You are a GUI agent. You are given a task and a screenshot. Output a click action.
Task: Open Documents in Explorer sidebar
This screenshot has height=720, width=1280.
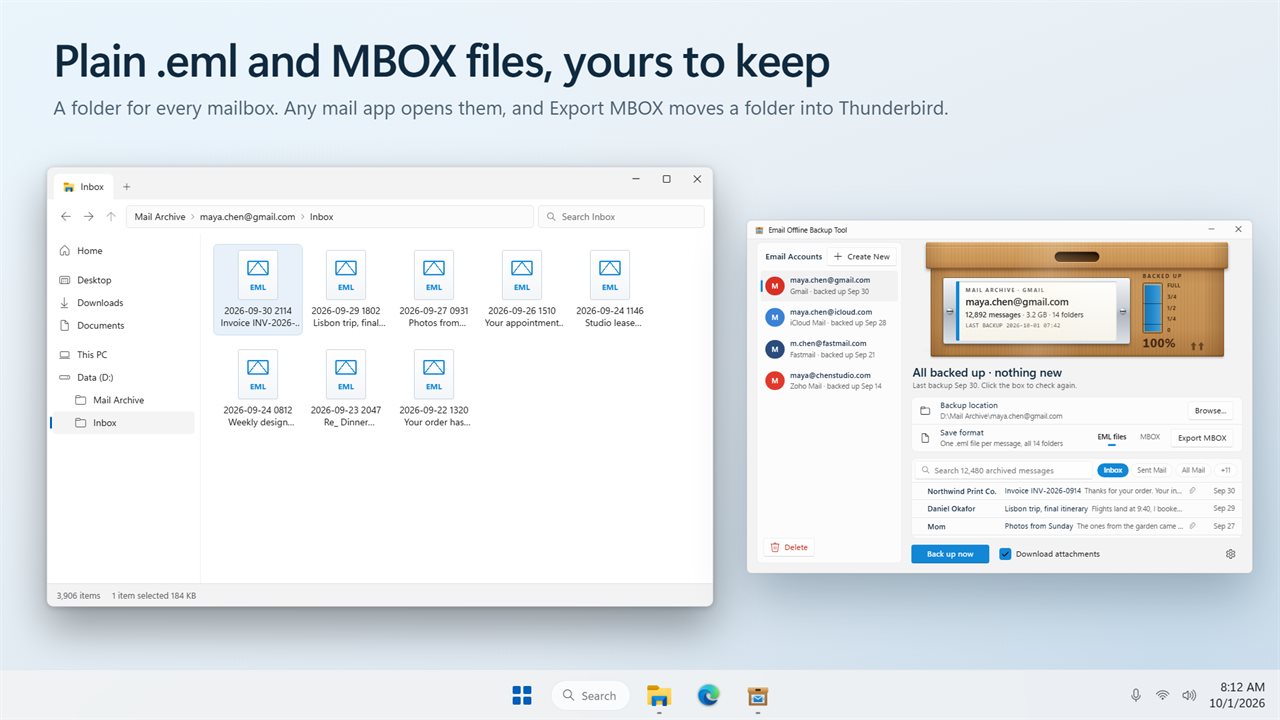pos(122,326)
